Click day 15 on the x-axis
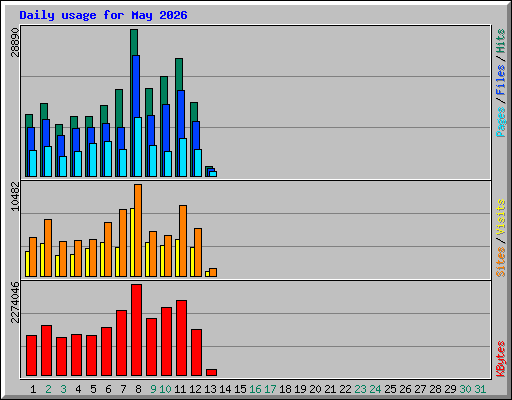This screenshot has height=400, width=512. tap(240, 389)
